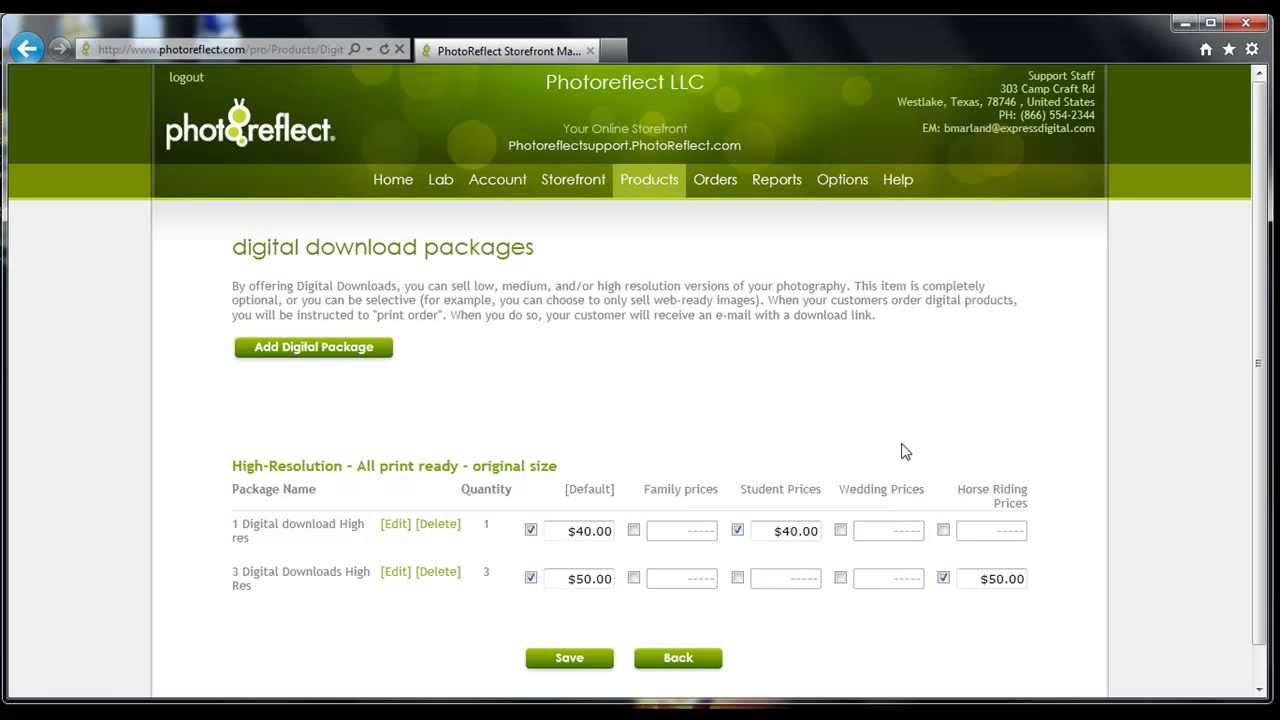Uncheck Default price for 3 Digital Downloads
Viewport: 1280px width, 720px height.
pyautogui.click(x=531, y=578)
